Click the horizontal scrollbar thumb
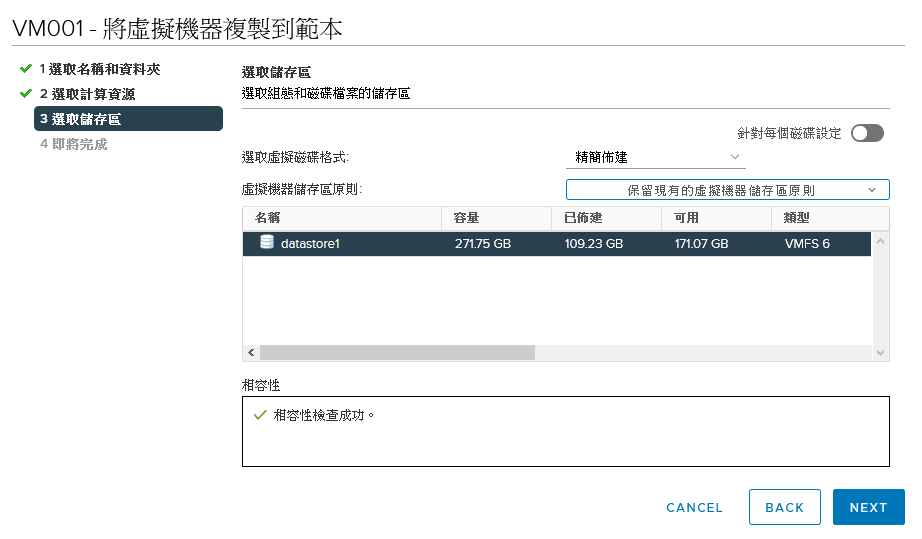 point(397,353)
